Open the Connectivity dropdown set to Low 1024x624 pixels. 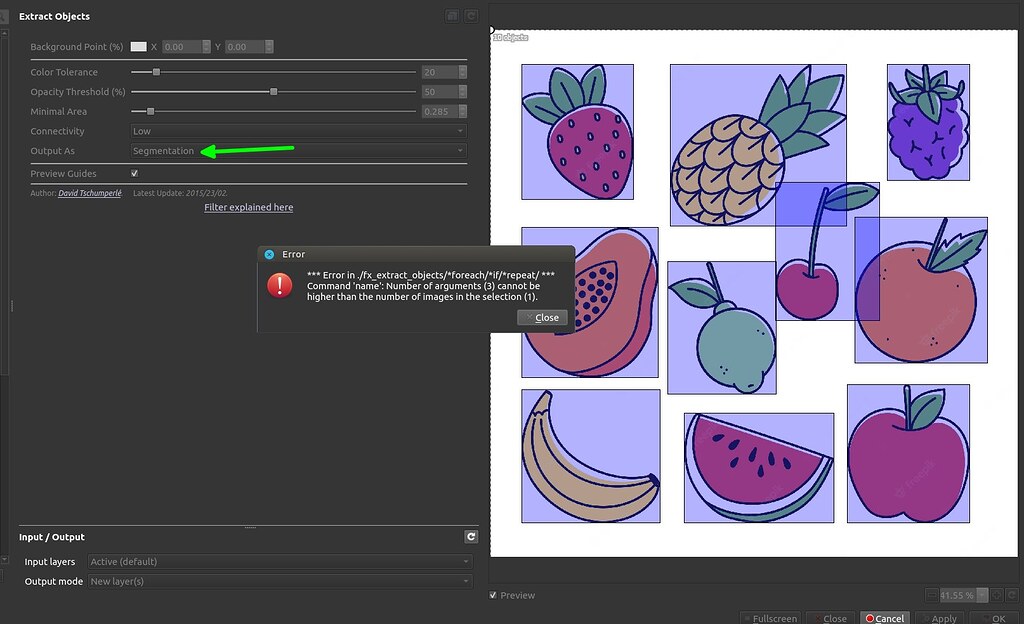tap(297, 130)
